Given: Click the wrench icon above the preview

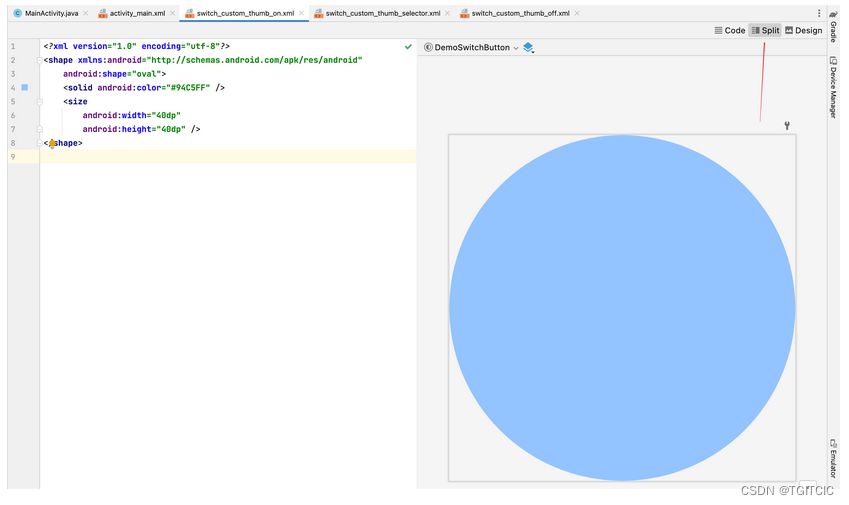Looking at the screenshot, I should point(787,126).
